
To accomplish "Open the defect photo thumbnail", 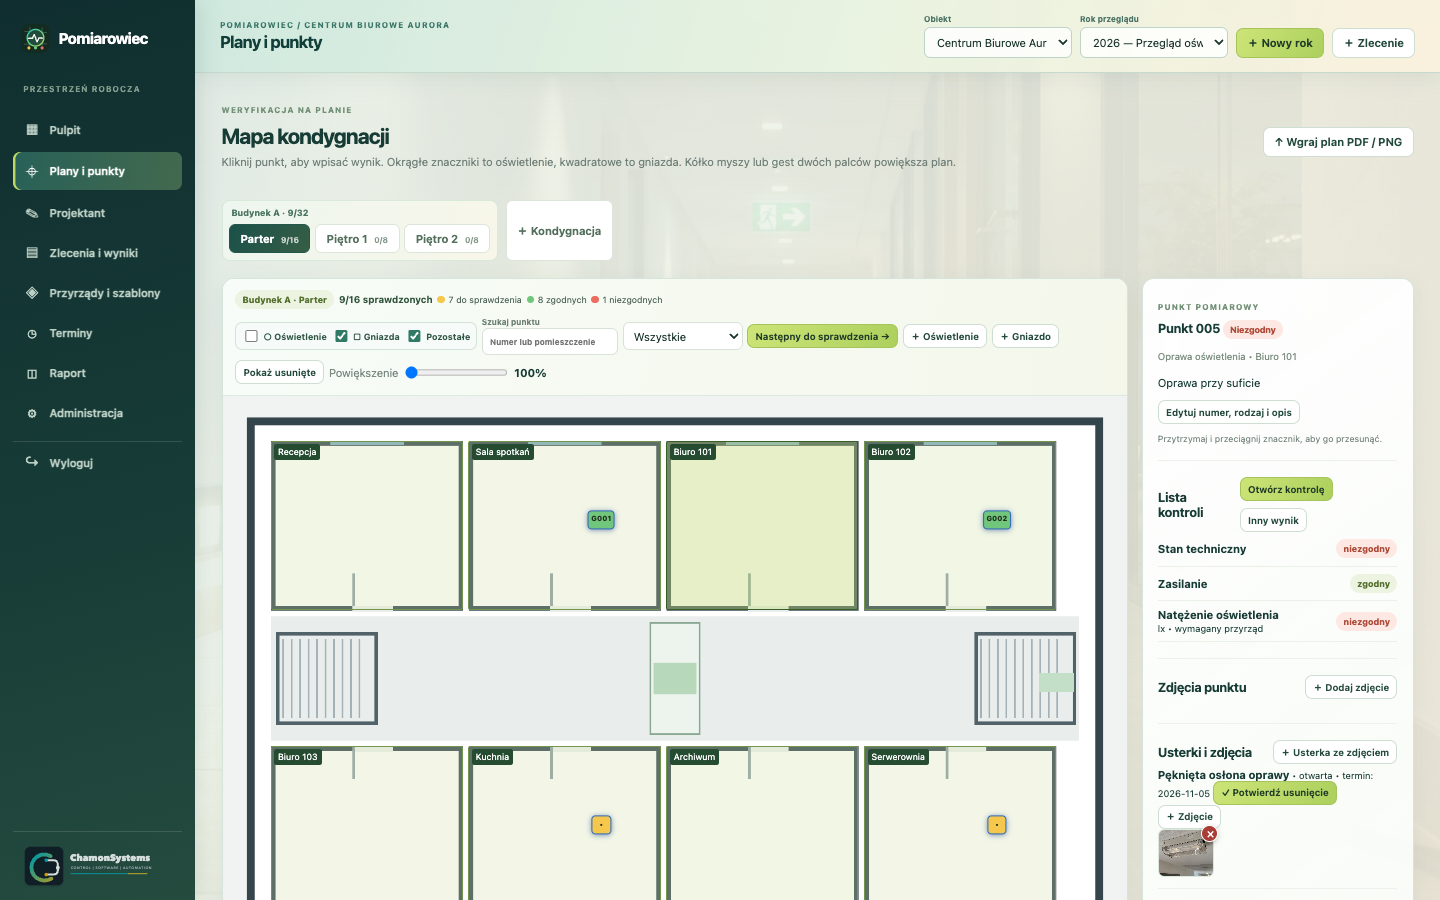I will tap(1186, 853).
